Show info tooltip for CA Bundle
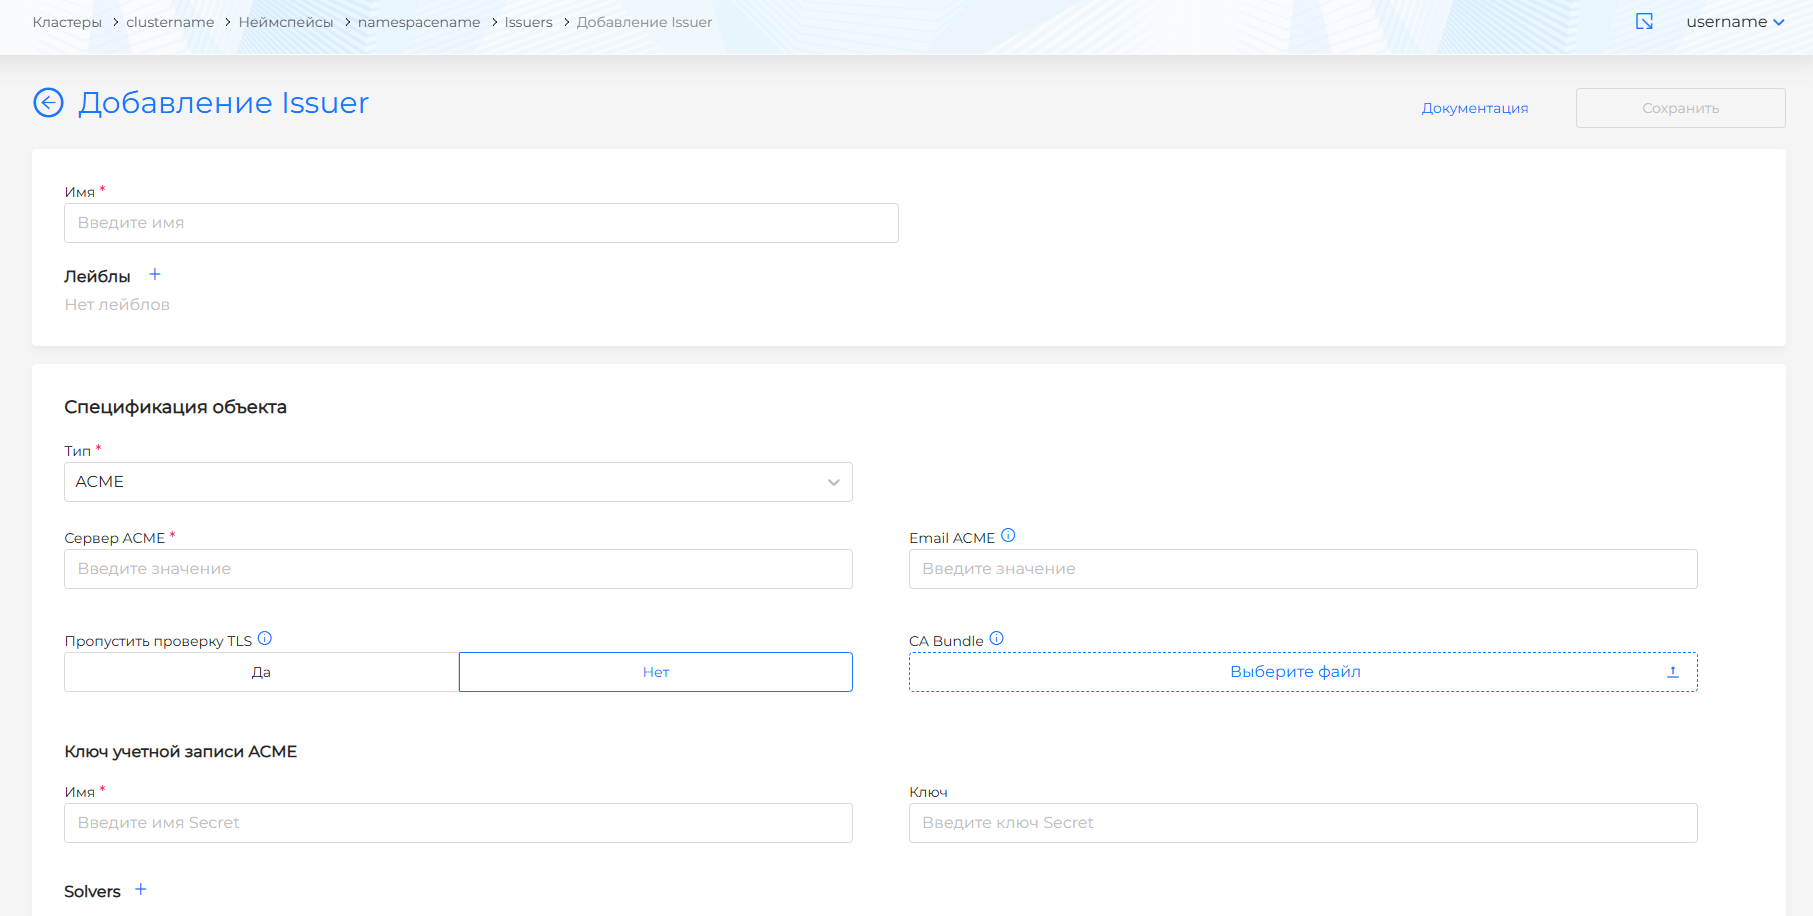Viewport: 1813px width, 916px height. 996,639
